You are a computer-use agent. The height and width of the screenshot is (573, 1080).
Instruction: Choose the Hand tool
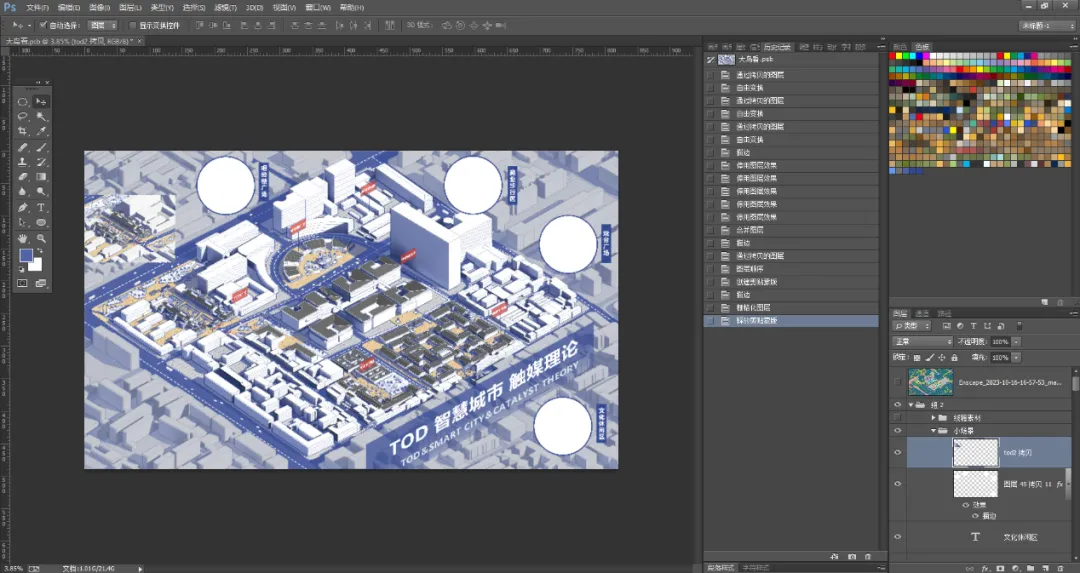23,238
